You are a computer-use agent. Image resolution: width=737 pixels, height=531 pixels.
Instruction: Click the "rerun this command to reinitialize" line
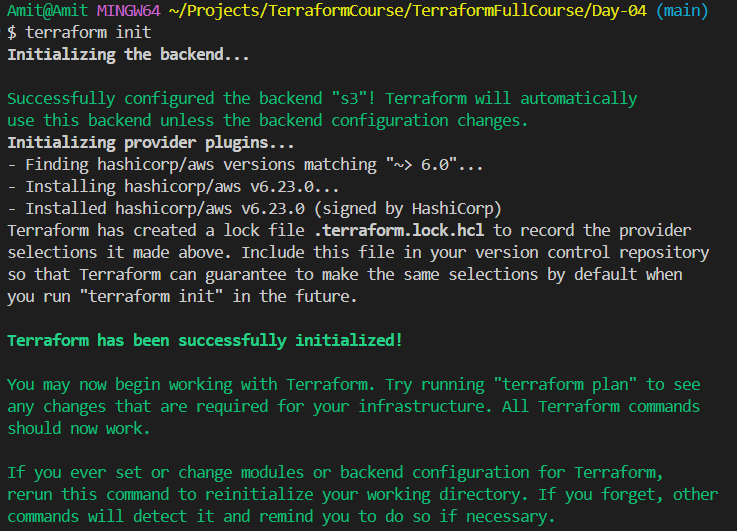tap(362, 495)
